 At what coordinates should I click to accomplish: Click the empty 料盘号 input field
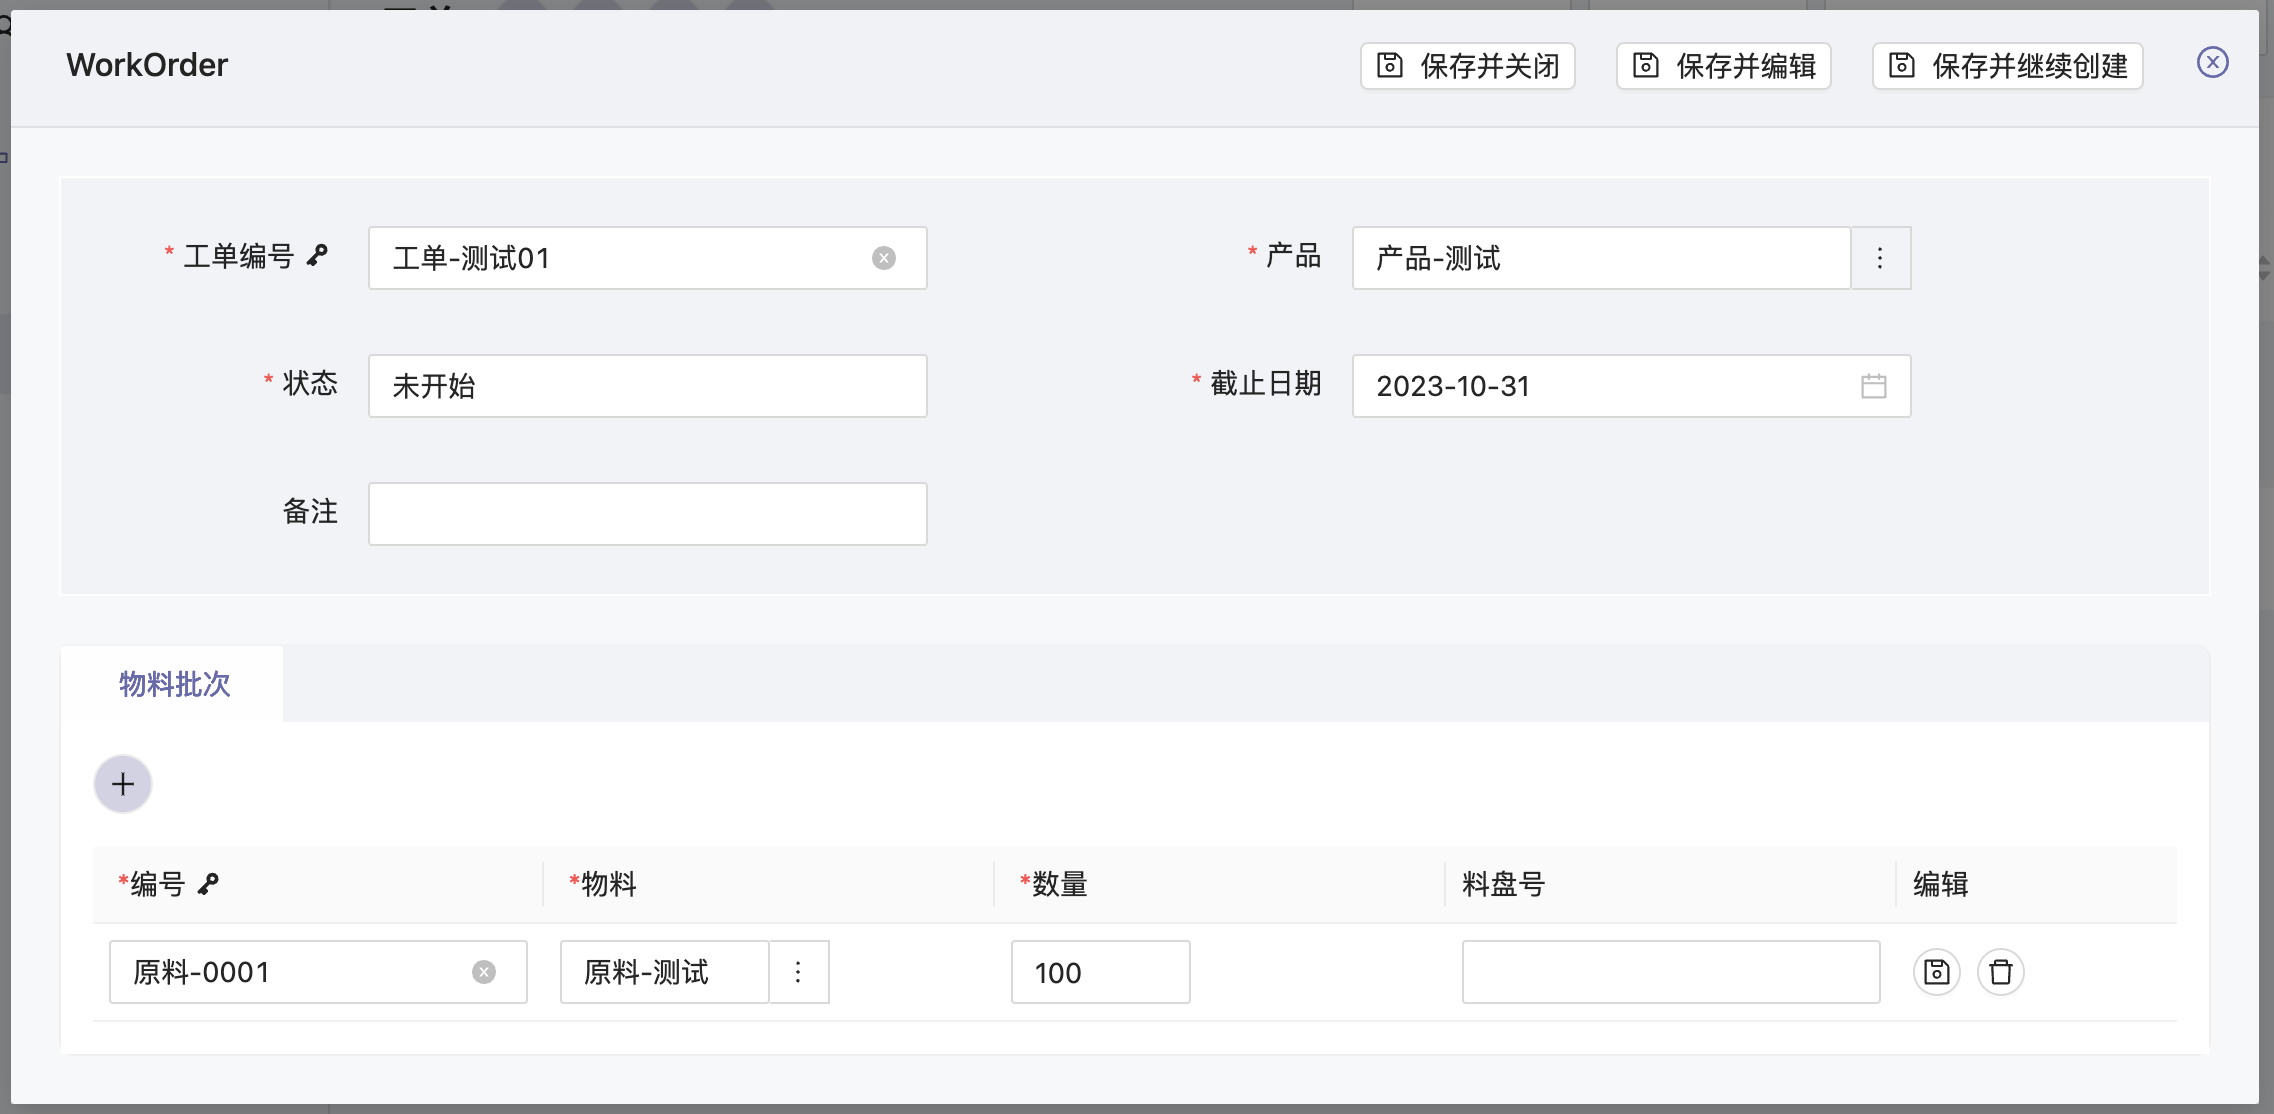coord(1670,972)
